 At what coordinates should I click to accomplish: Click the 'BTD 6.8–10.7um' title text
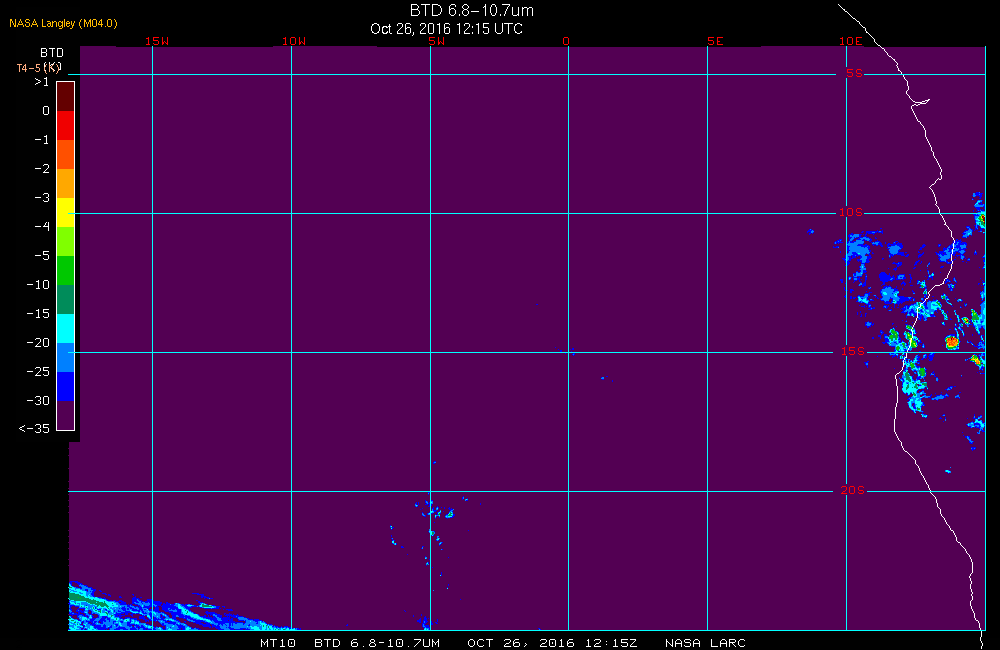click(x=471, y=10)
